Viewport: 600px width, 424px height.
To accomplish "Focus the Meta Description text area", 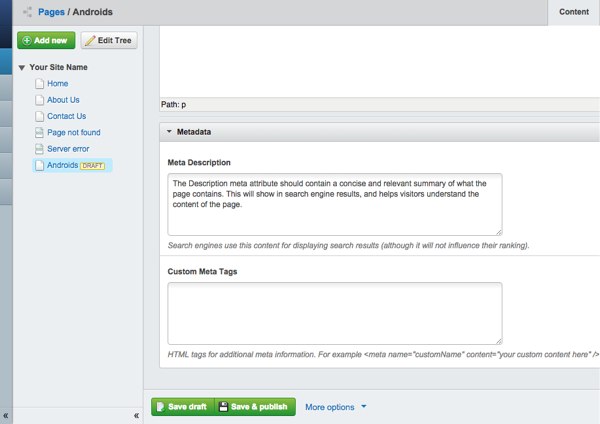I will tap(335, 205).
